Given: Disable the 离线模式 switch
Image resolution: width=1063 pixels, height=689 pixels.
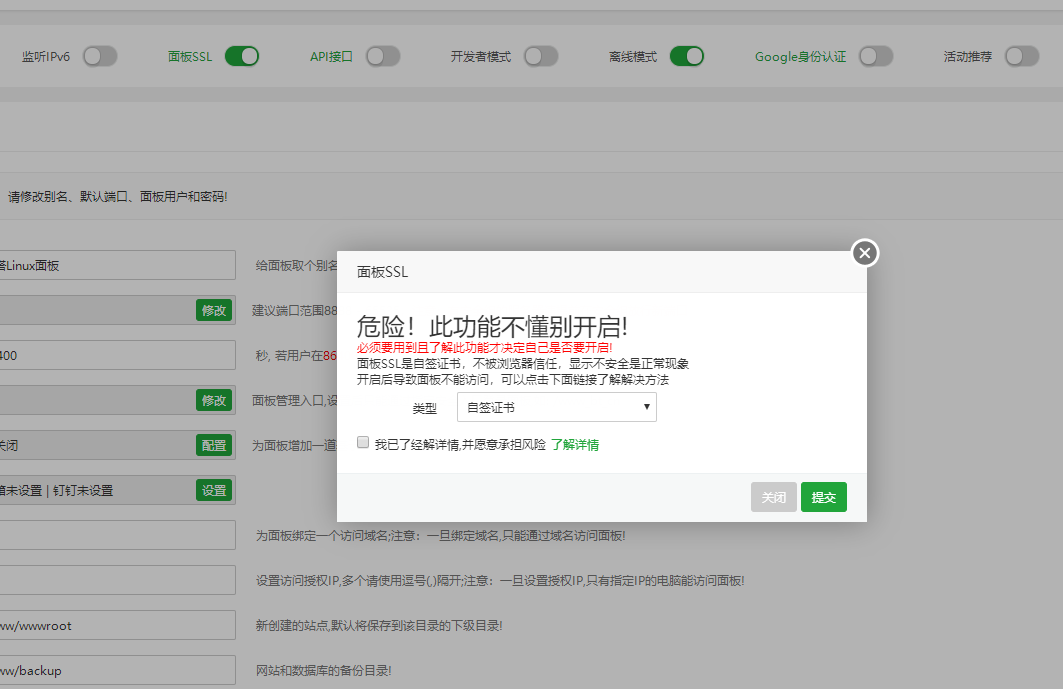Looking at the screenshot, I should point(687,56).
